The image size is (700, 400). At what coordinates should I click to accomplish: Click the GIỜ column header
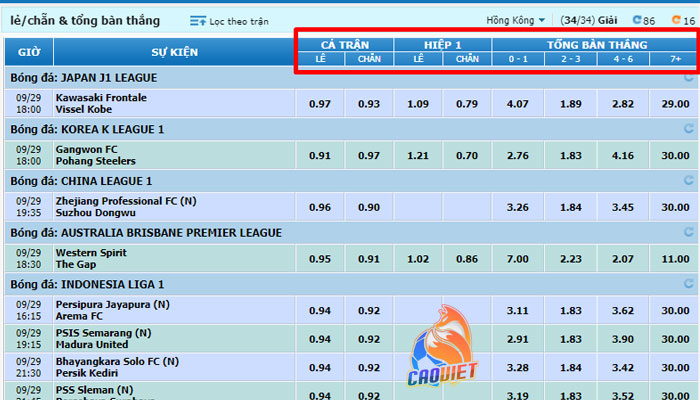click(x=29, y=52)
